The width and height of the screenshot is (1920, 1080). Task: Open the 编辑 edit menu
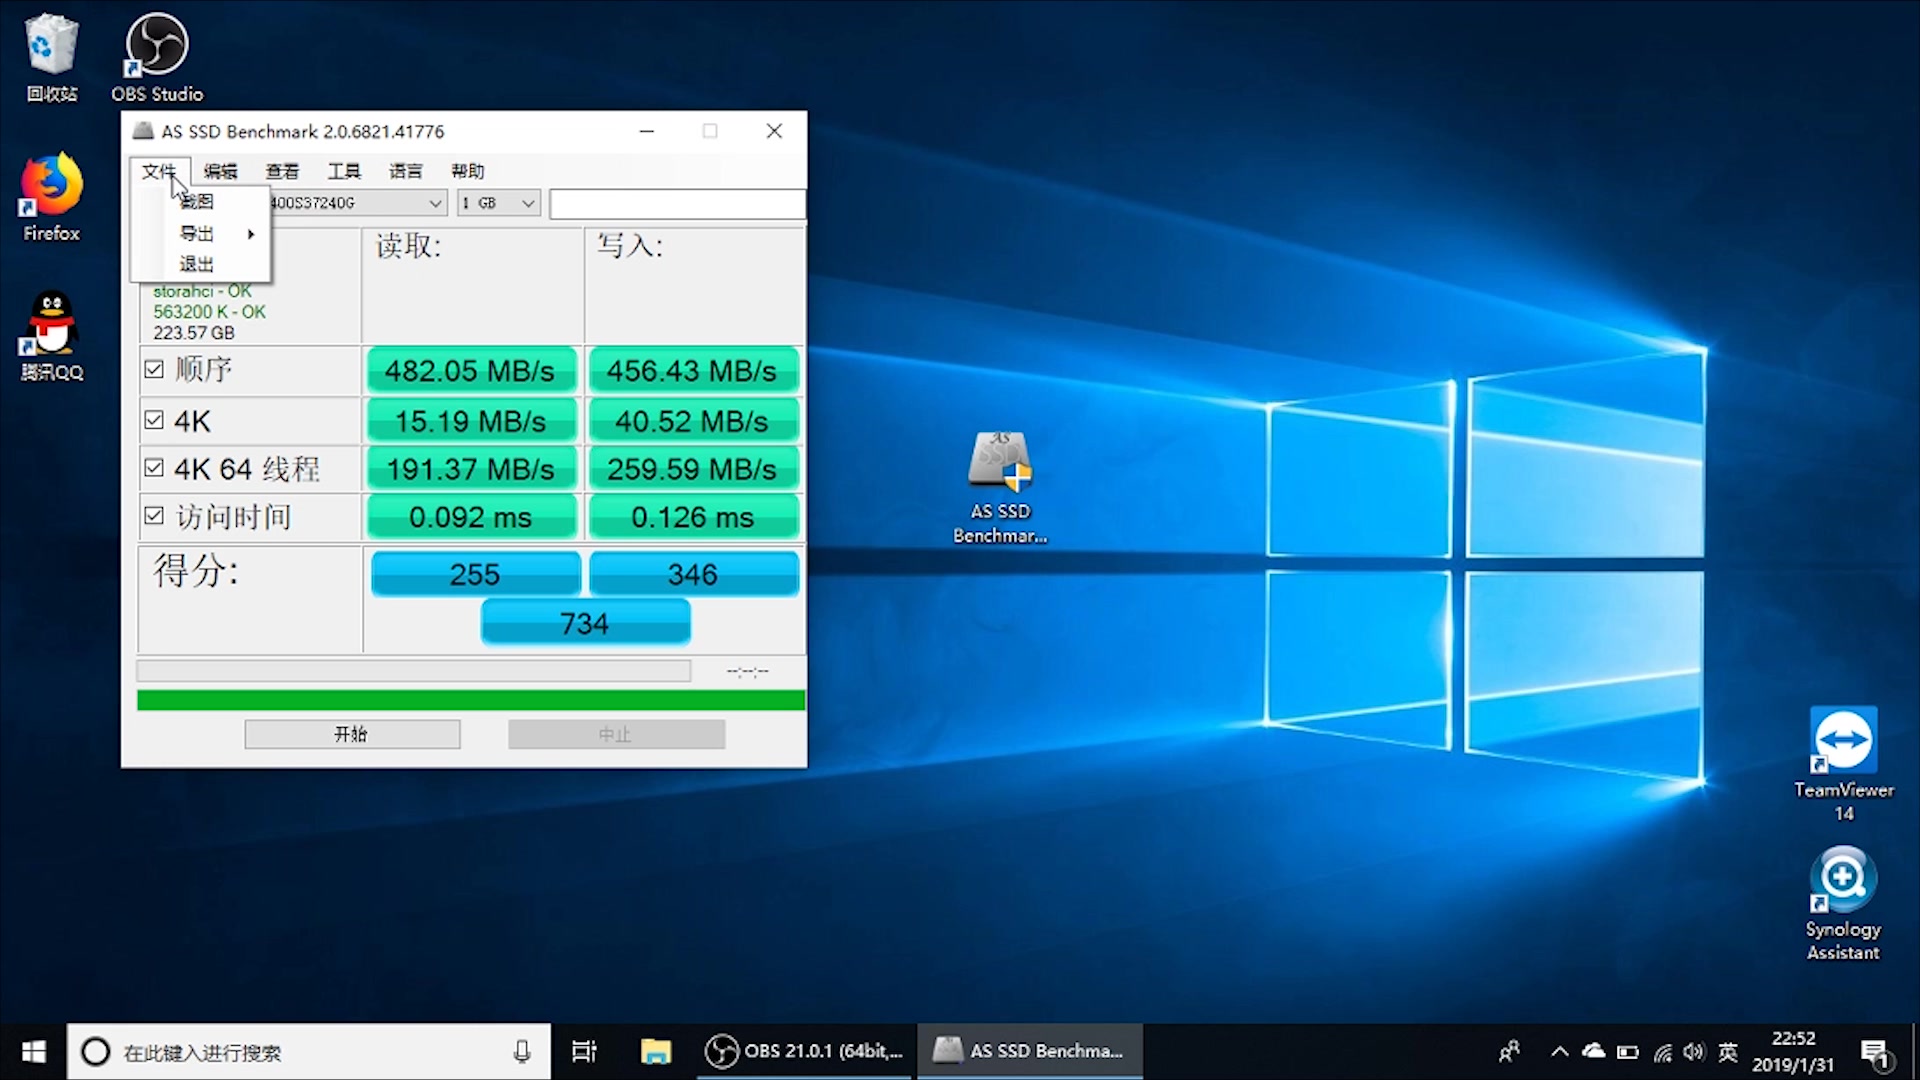coord(221,171)
